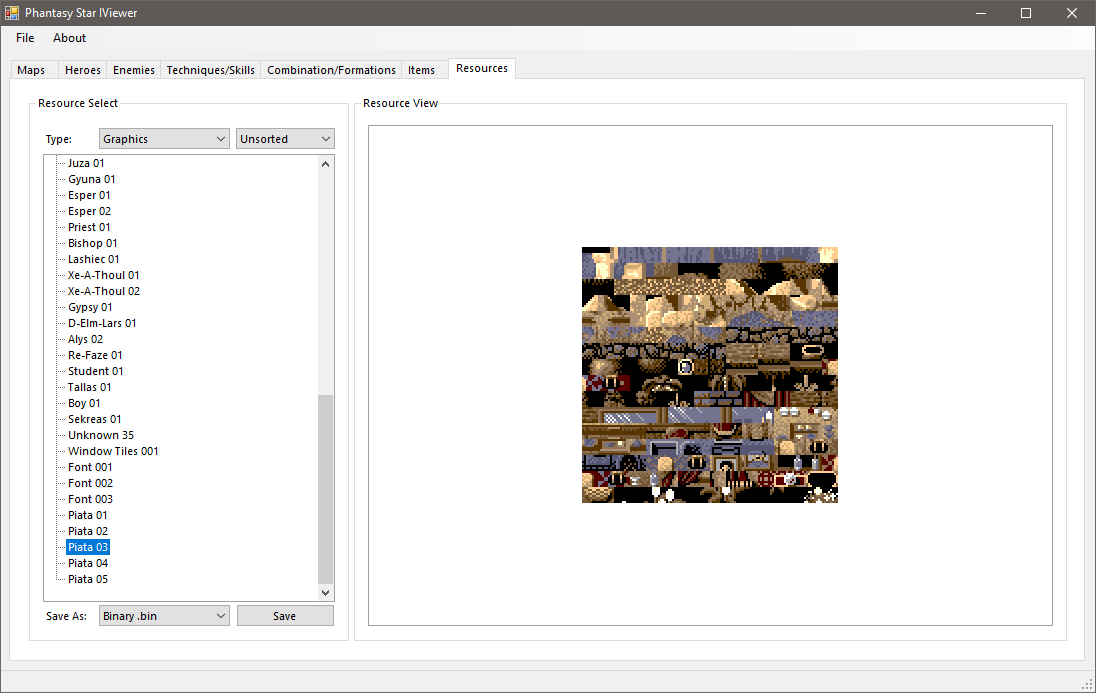Click the Phantasy Star IViewer title bar icon

point(12,13)
